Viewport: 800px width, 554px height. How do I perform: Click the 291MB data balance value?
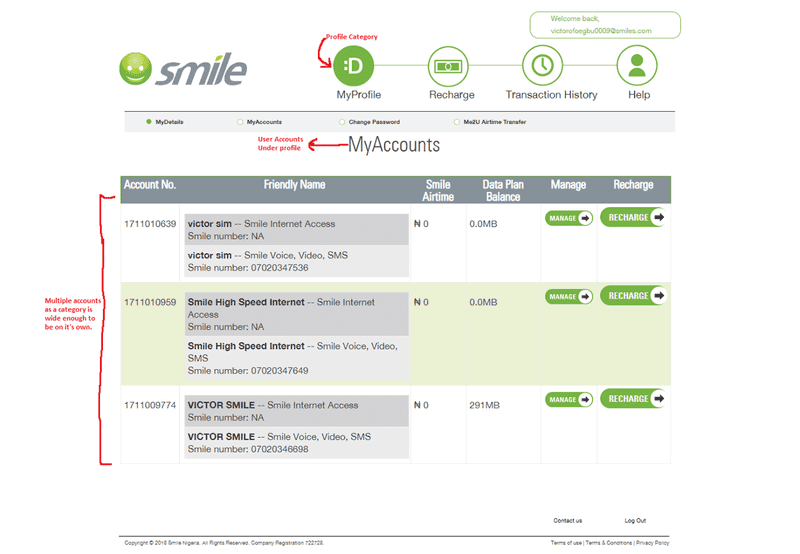(x=484, y=406)
